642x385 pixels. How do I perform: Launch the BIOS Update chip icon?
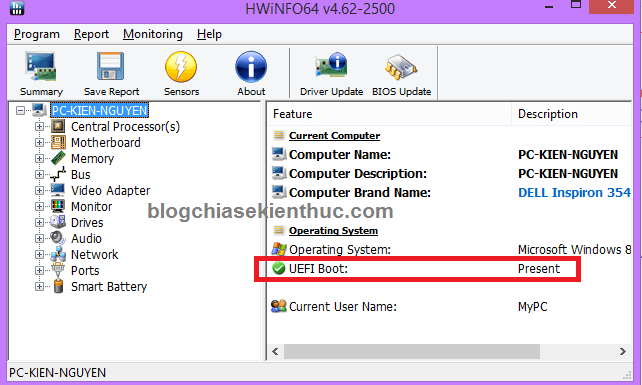(x=401, y=67)
